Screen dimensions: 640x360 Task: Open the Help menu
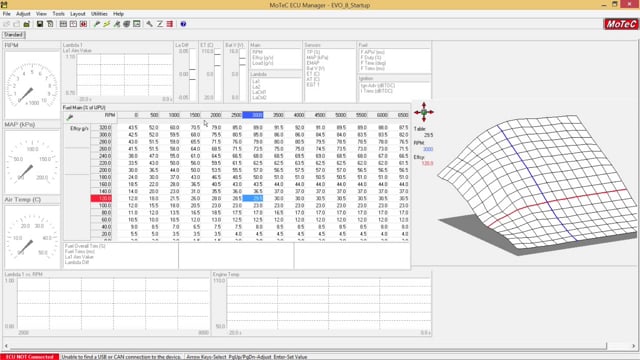[118, 14]
